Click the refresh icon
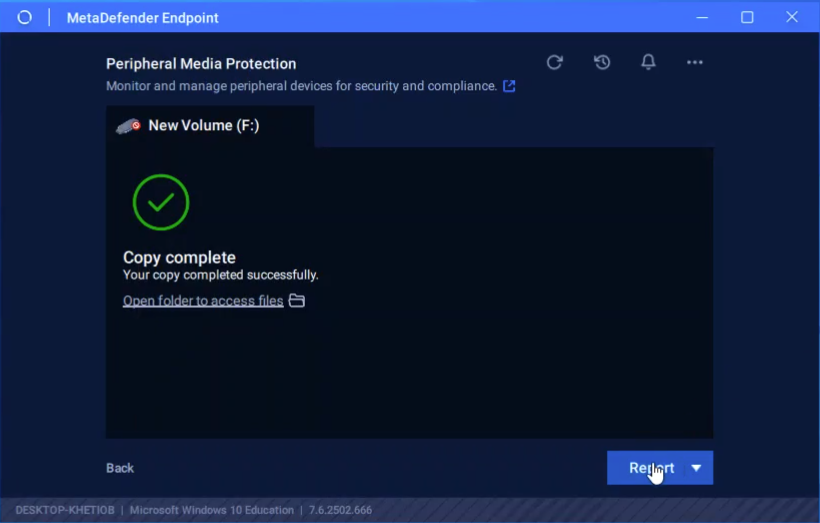820x523 pixels. pos(554,62)
